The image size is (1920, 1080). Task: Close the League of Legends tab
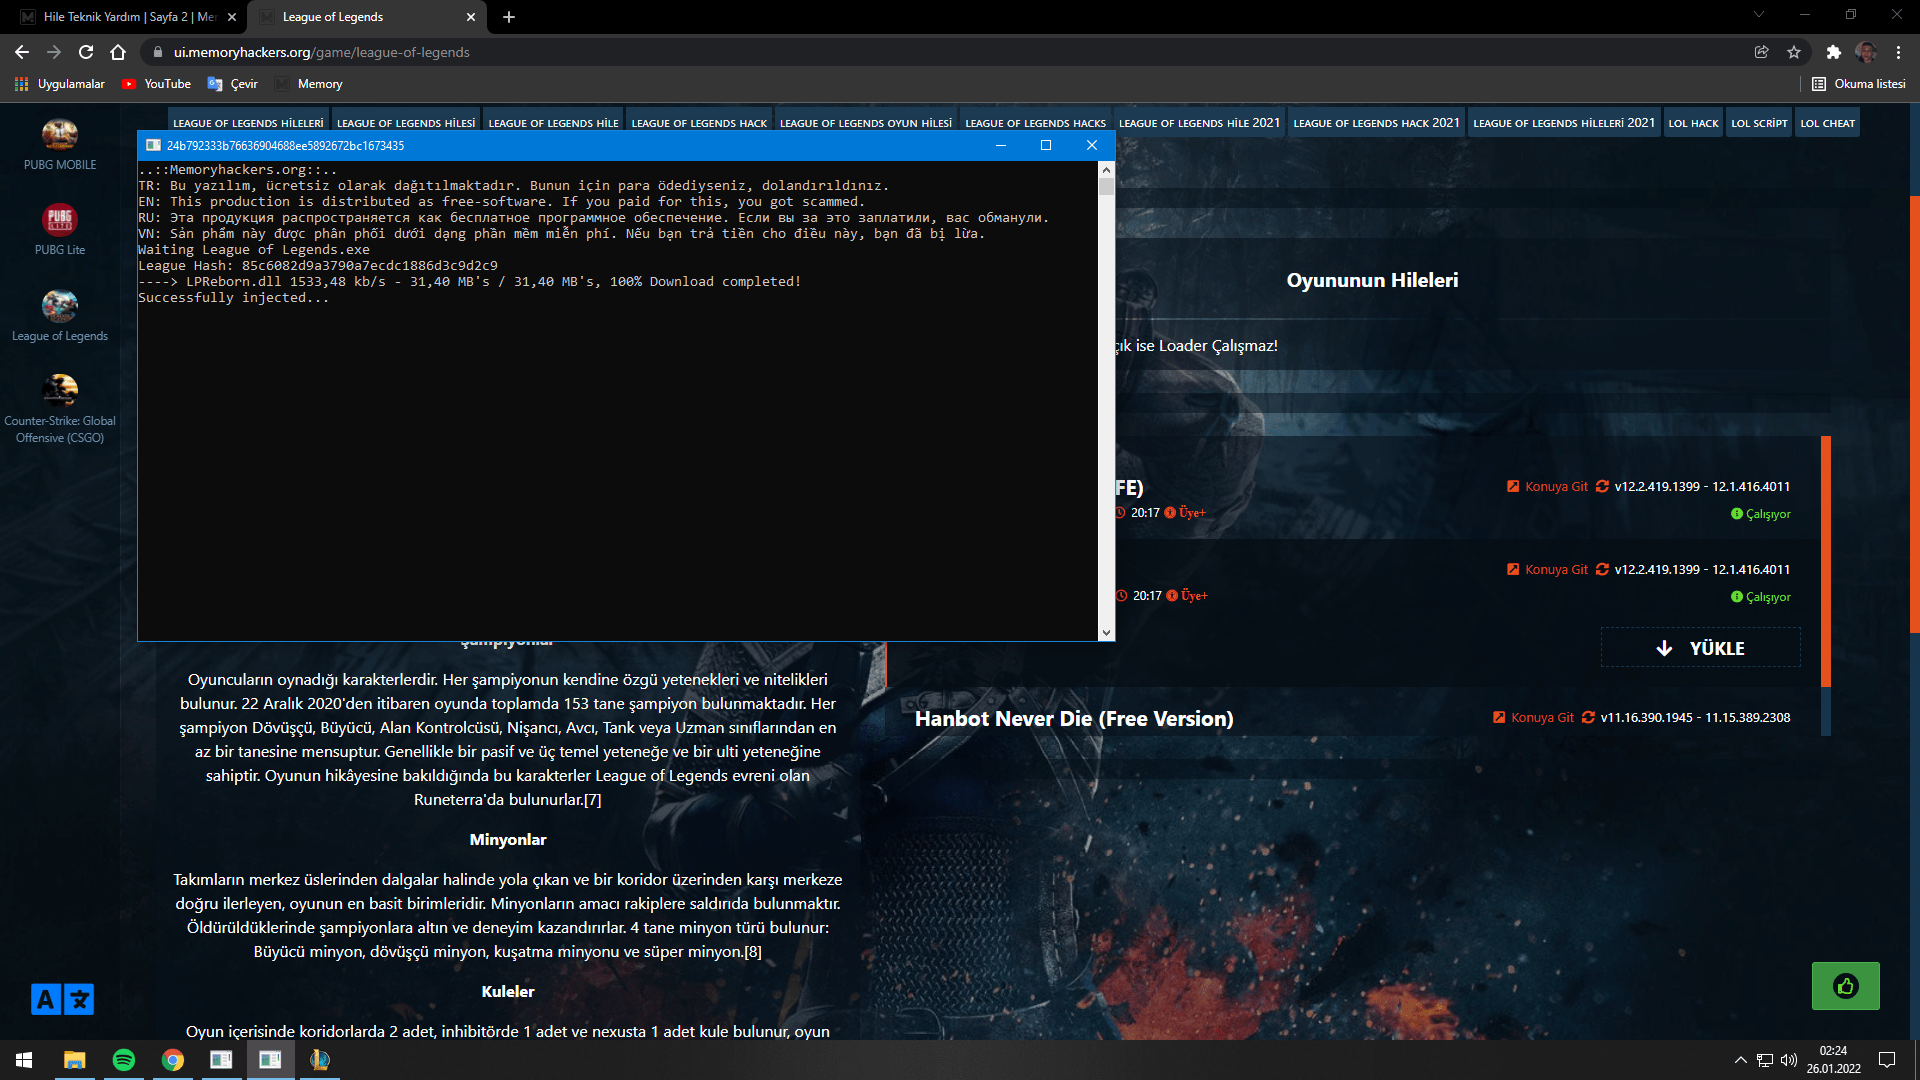[471, 17]
